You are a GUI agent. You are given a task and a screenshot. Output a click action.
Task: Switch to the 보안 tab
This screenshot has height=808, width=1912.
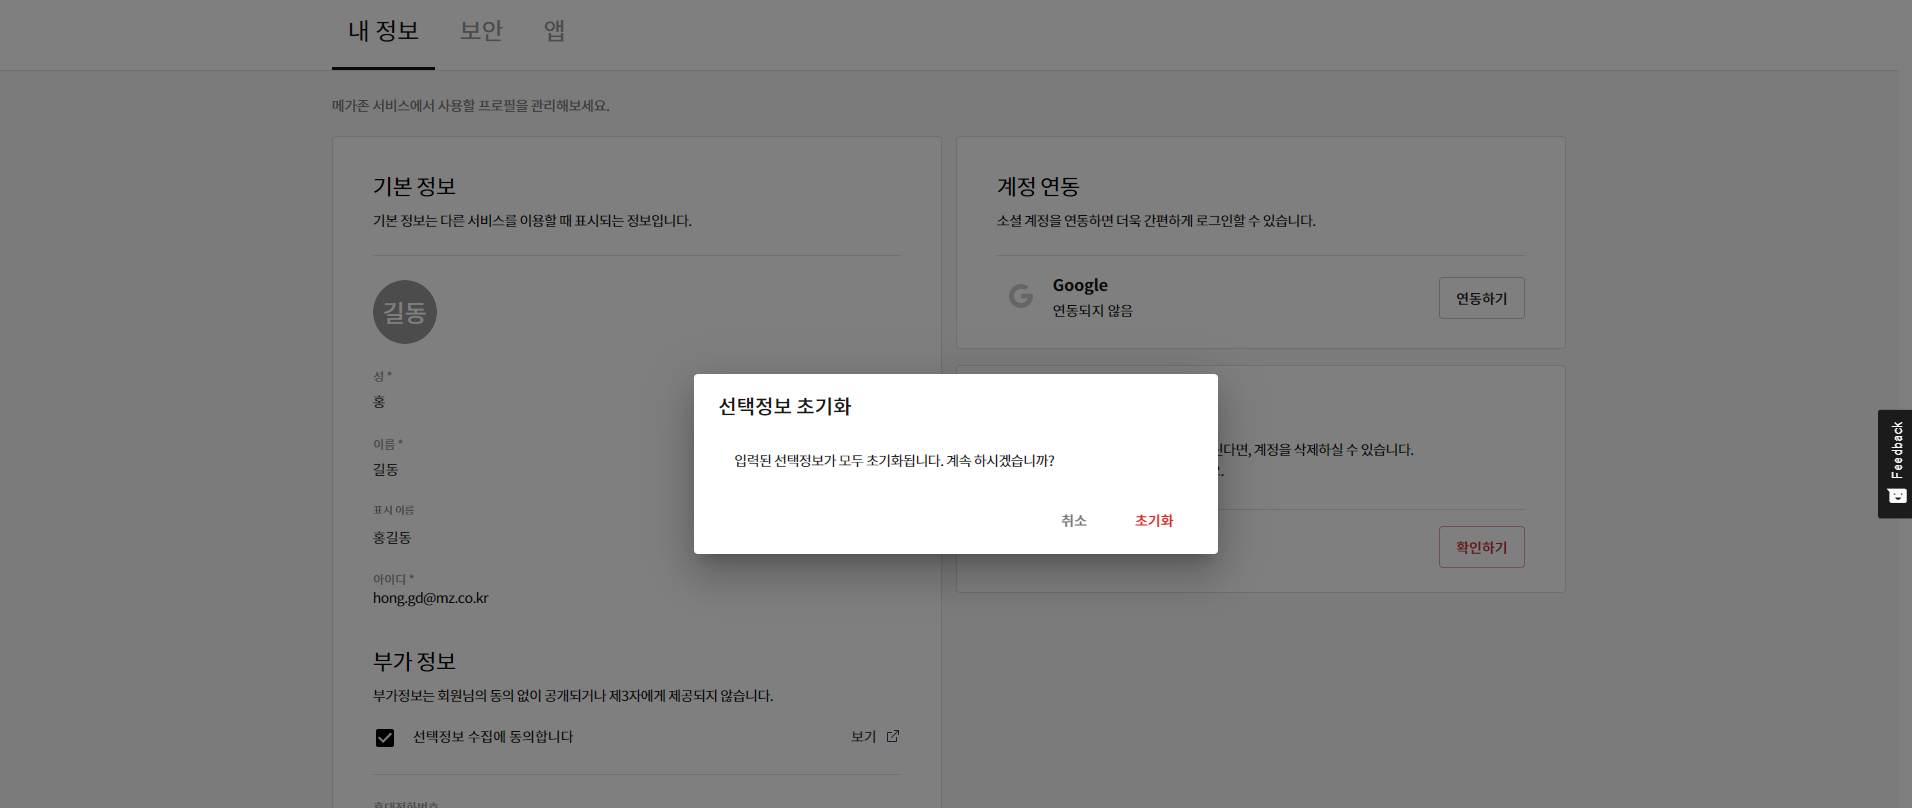point(481,32)
